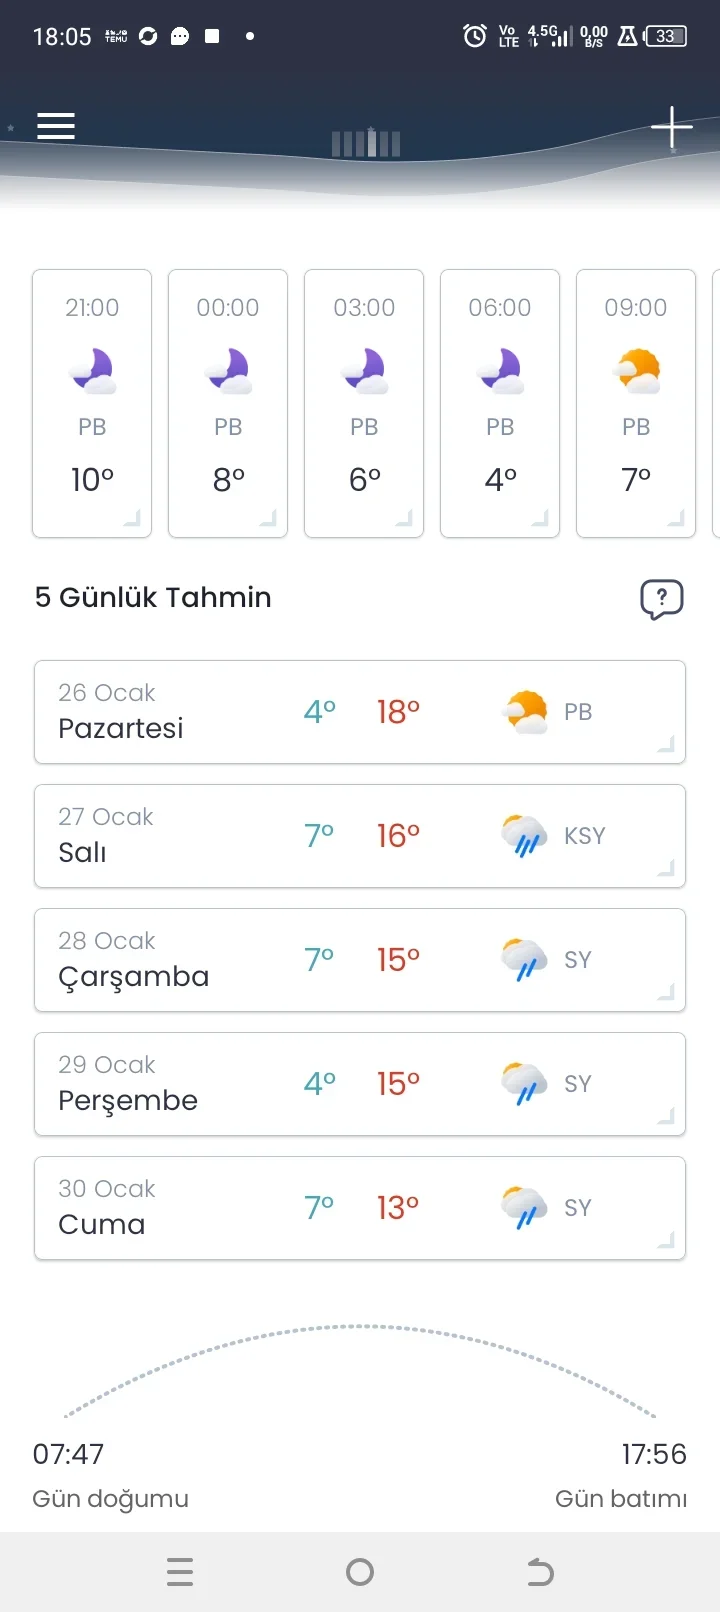Tap the rain icon for 27 Ocak Salı

[x=524, y=836]
